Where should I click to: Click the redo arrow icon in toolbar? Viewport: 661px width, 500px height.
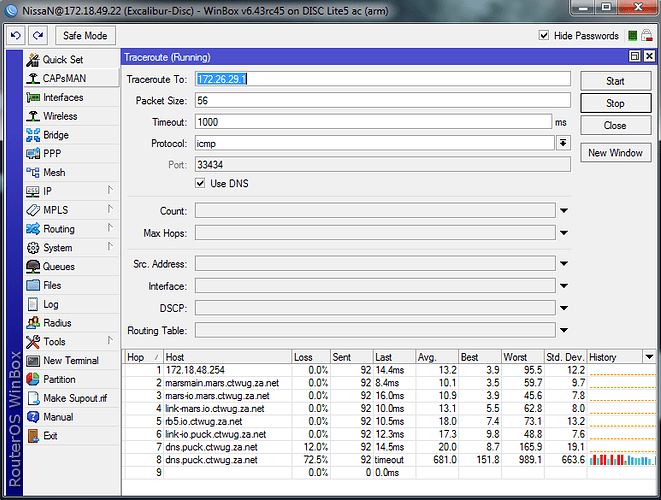click(x=38, y=35)
